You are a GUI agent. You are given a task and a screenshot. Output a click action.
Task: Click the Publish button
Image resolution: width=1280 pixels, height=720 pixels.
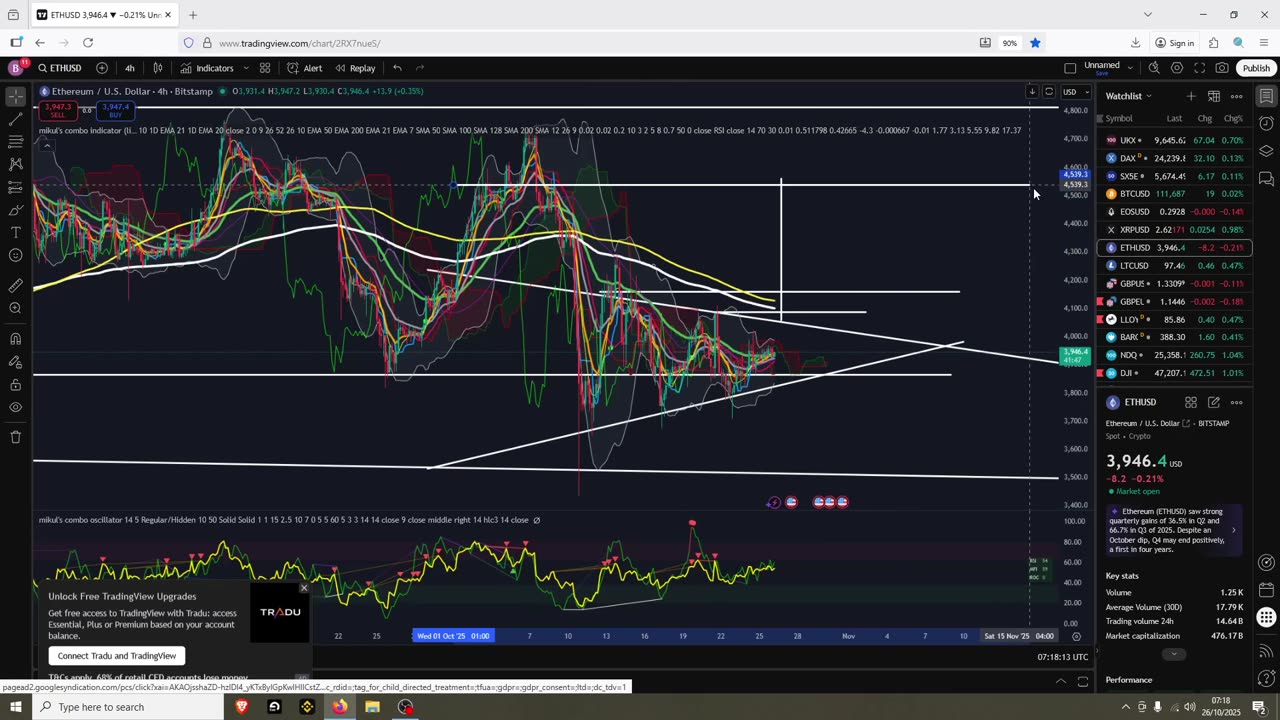1256,68
